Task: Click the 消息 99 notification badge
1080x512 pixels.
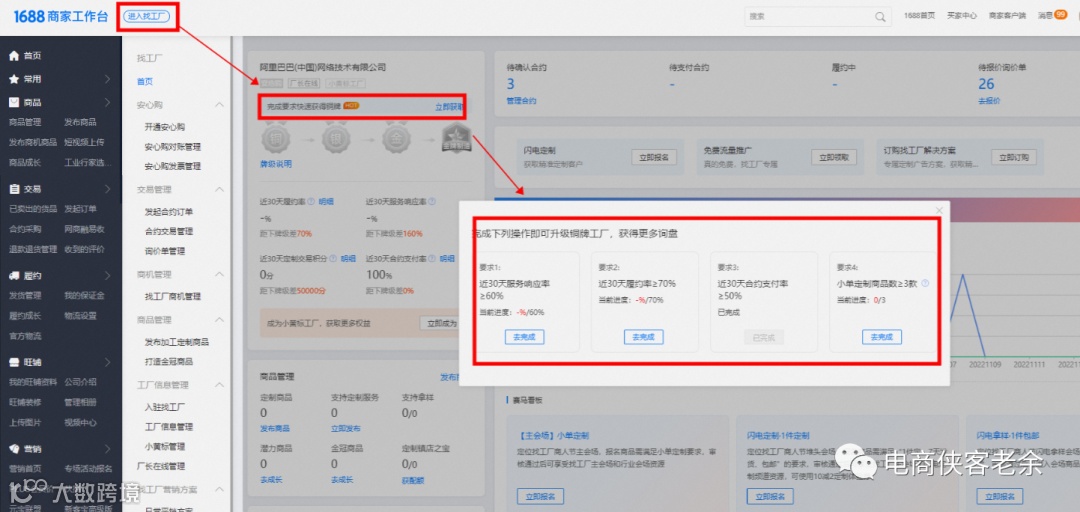Action: pos(1061,14)
